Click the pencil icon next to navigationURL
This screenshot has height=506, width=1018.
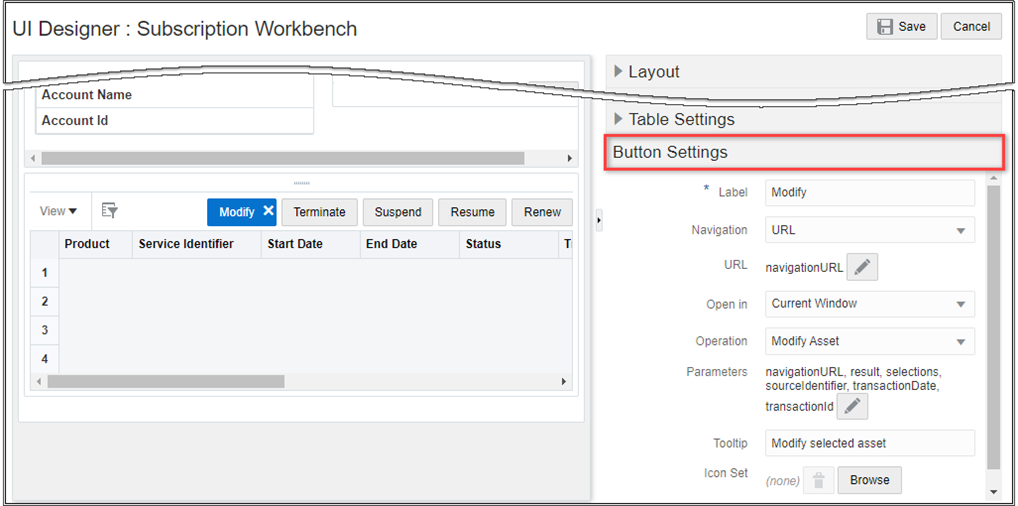pyautogui.click(x=862, y=267)
